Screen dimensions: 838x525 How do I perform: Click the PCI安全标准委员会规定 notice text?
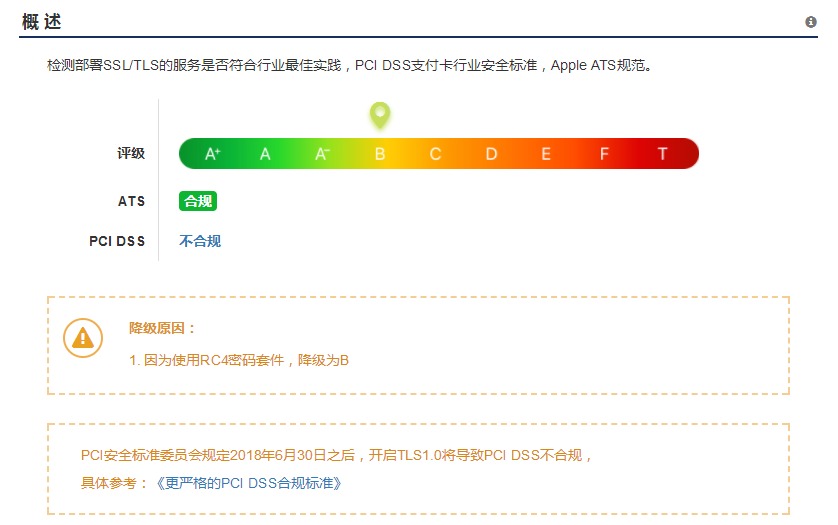tap(337, 455)
